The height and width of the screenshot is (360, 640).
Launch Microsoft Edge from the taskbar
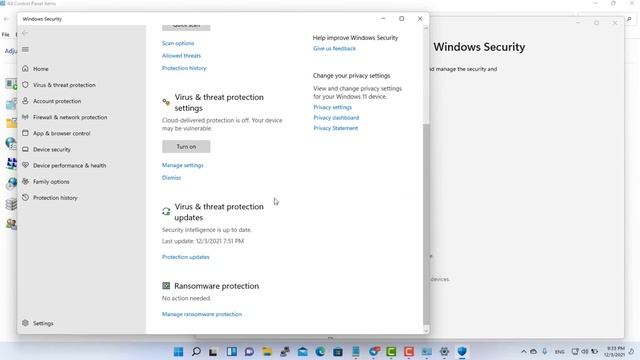[x=320, y=351]
